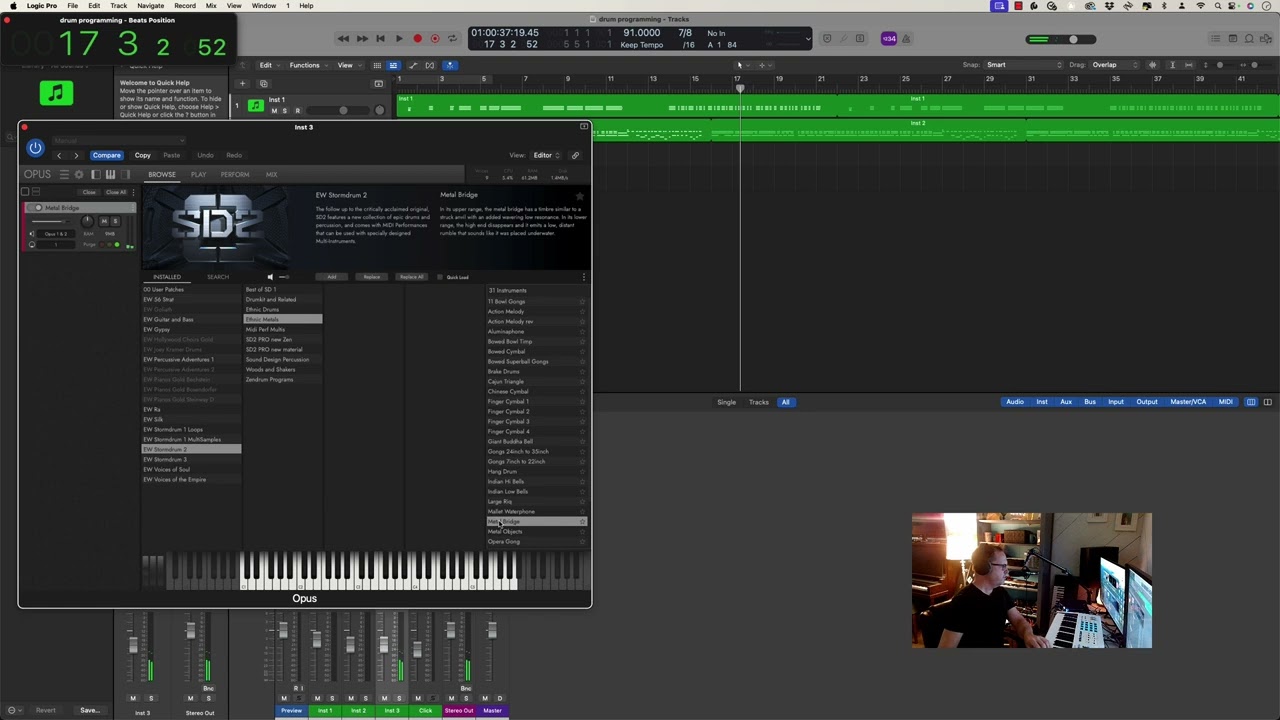1280x720 pixels.
Task: Open Opus settings gear
Action: pyautogui.click(x=79, y=174)
